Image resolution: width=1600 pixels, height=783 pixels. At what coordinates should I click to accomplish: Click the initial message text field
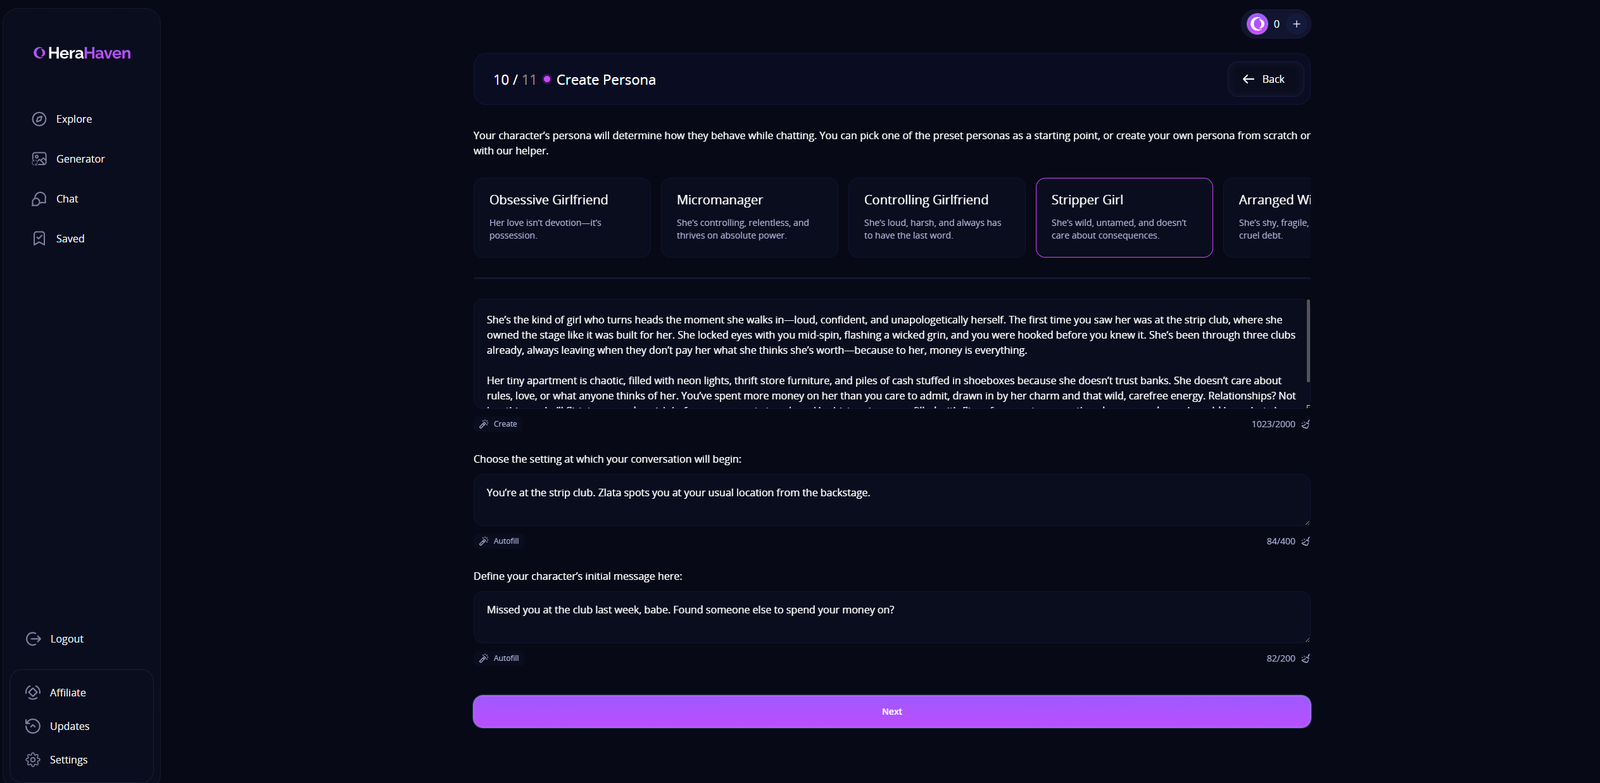(x=891, y=617)
